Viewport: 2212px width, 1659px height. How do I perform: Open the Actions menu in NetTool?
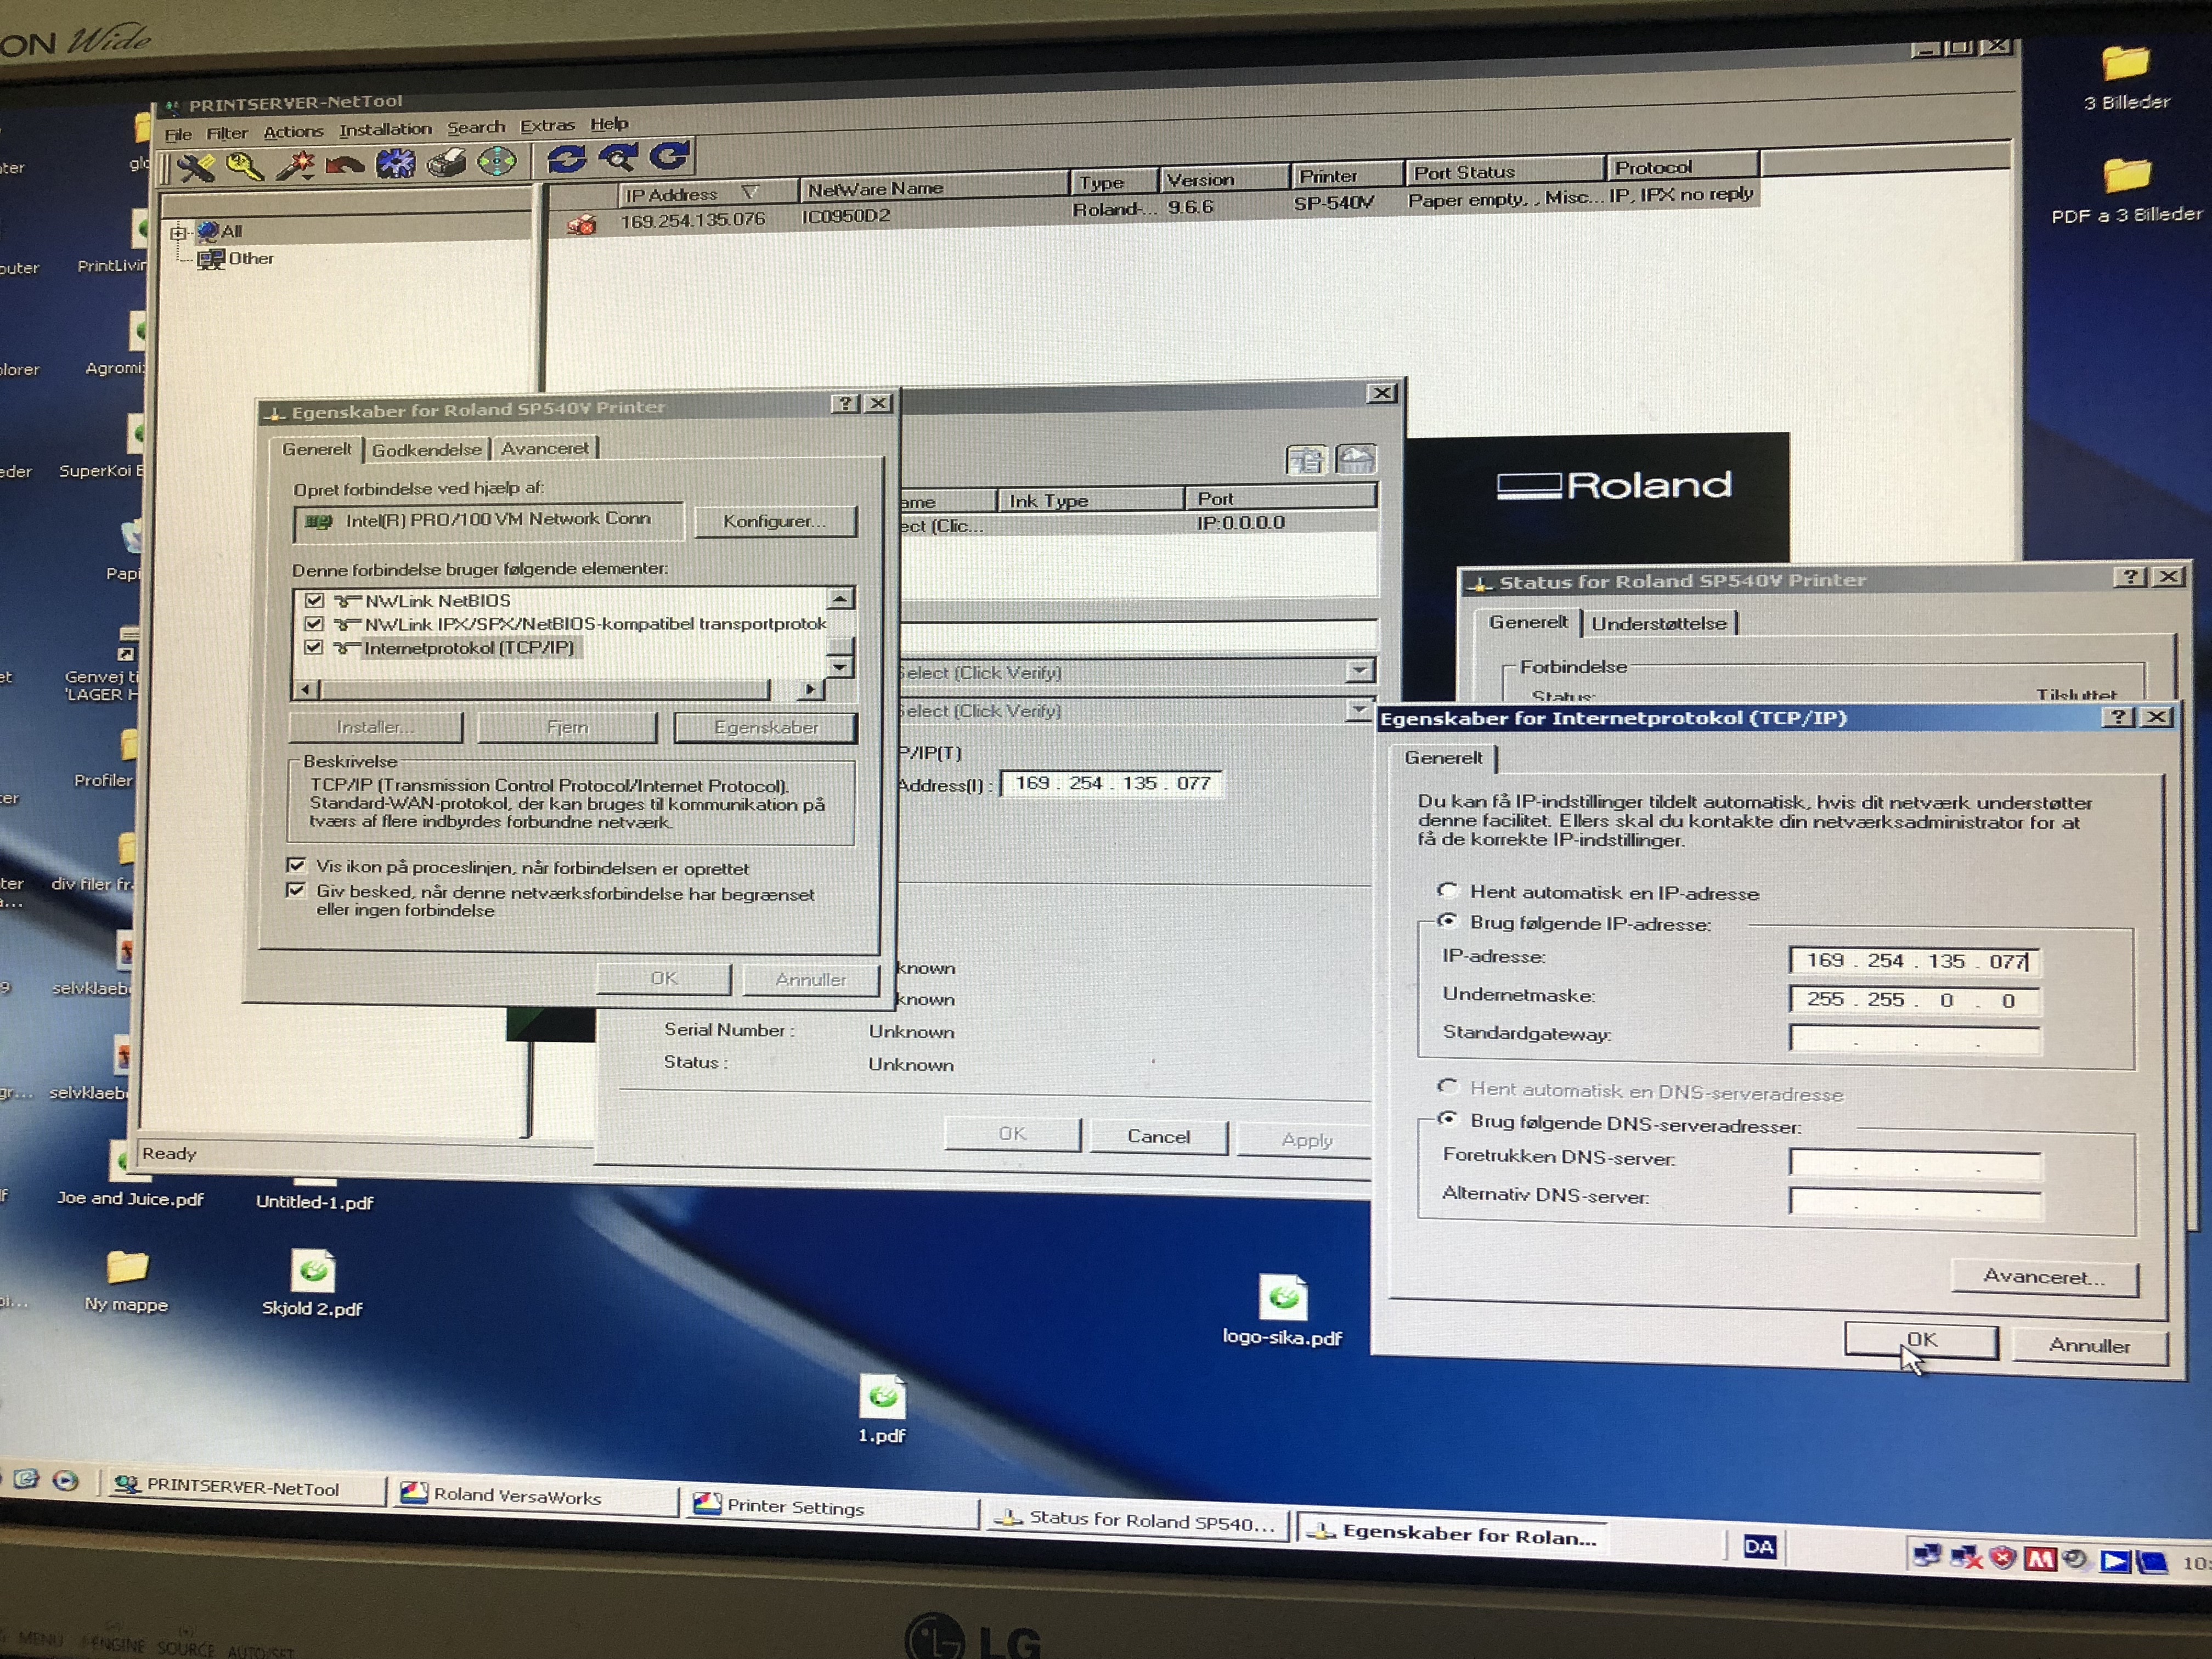[x=293, y=132]
